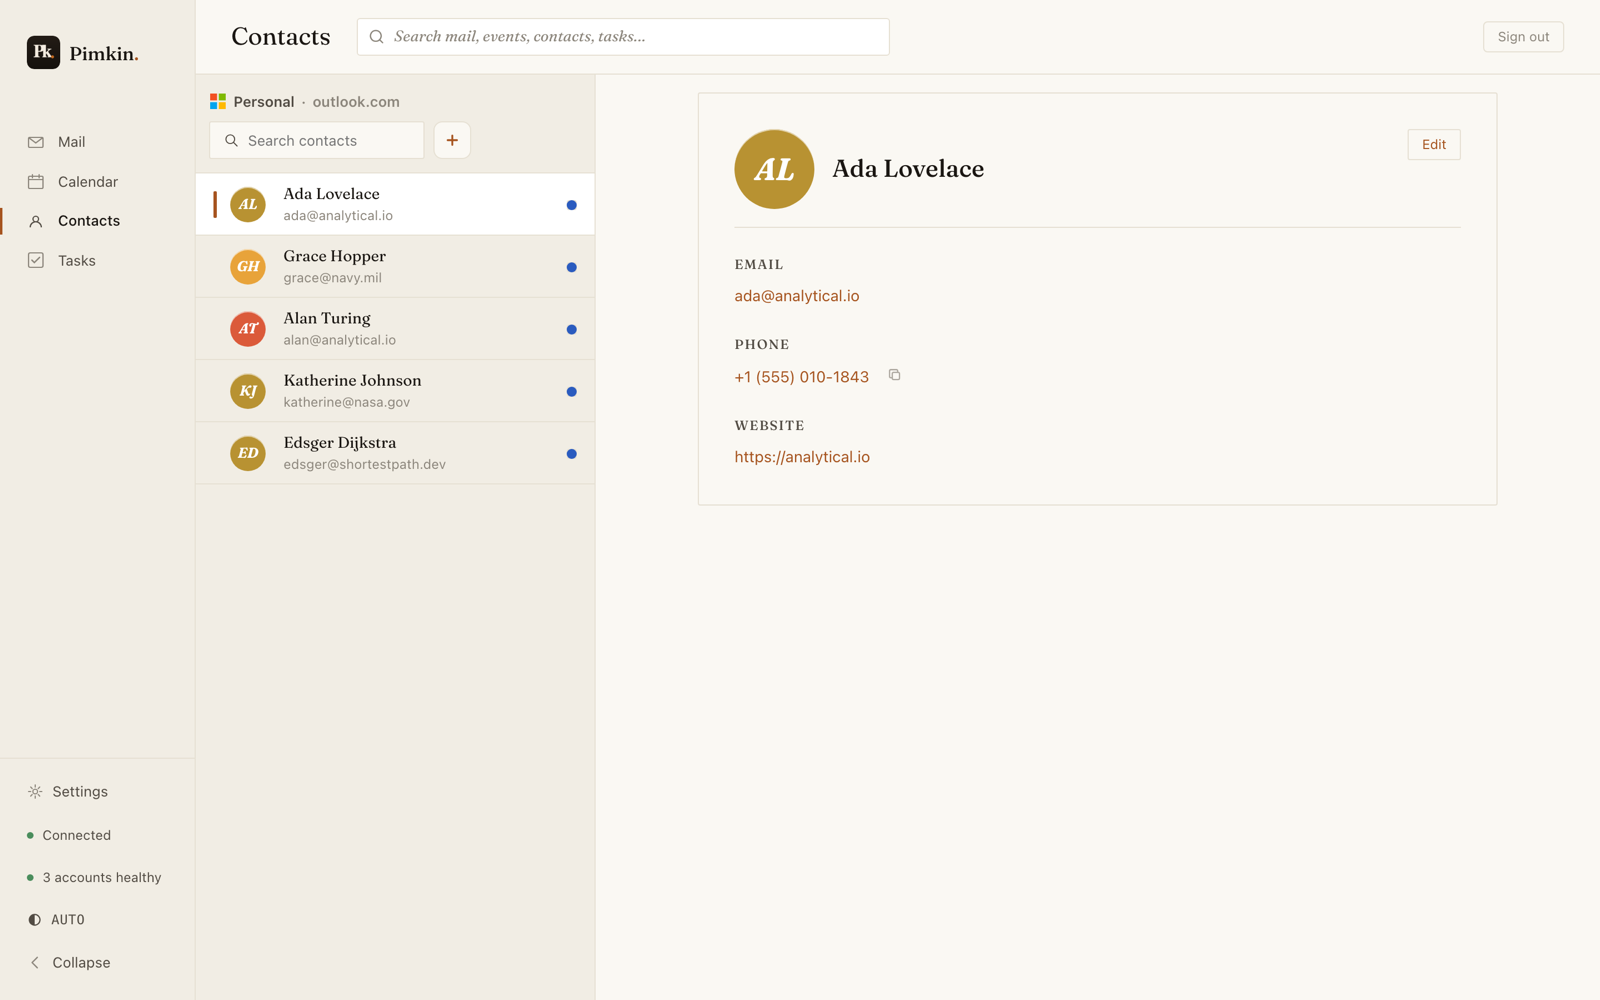The width and height of the screenshot is (1600, 1000).
Task: Collapse the sidebar
Action: 70,962
